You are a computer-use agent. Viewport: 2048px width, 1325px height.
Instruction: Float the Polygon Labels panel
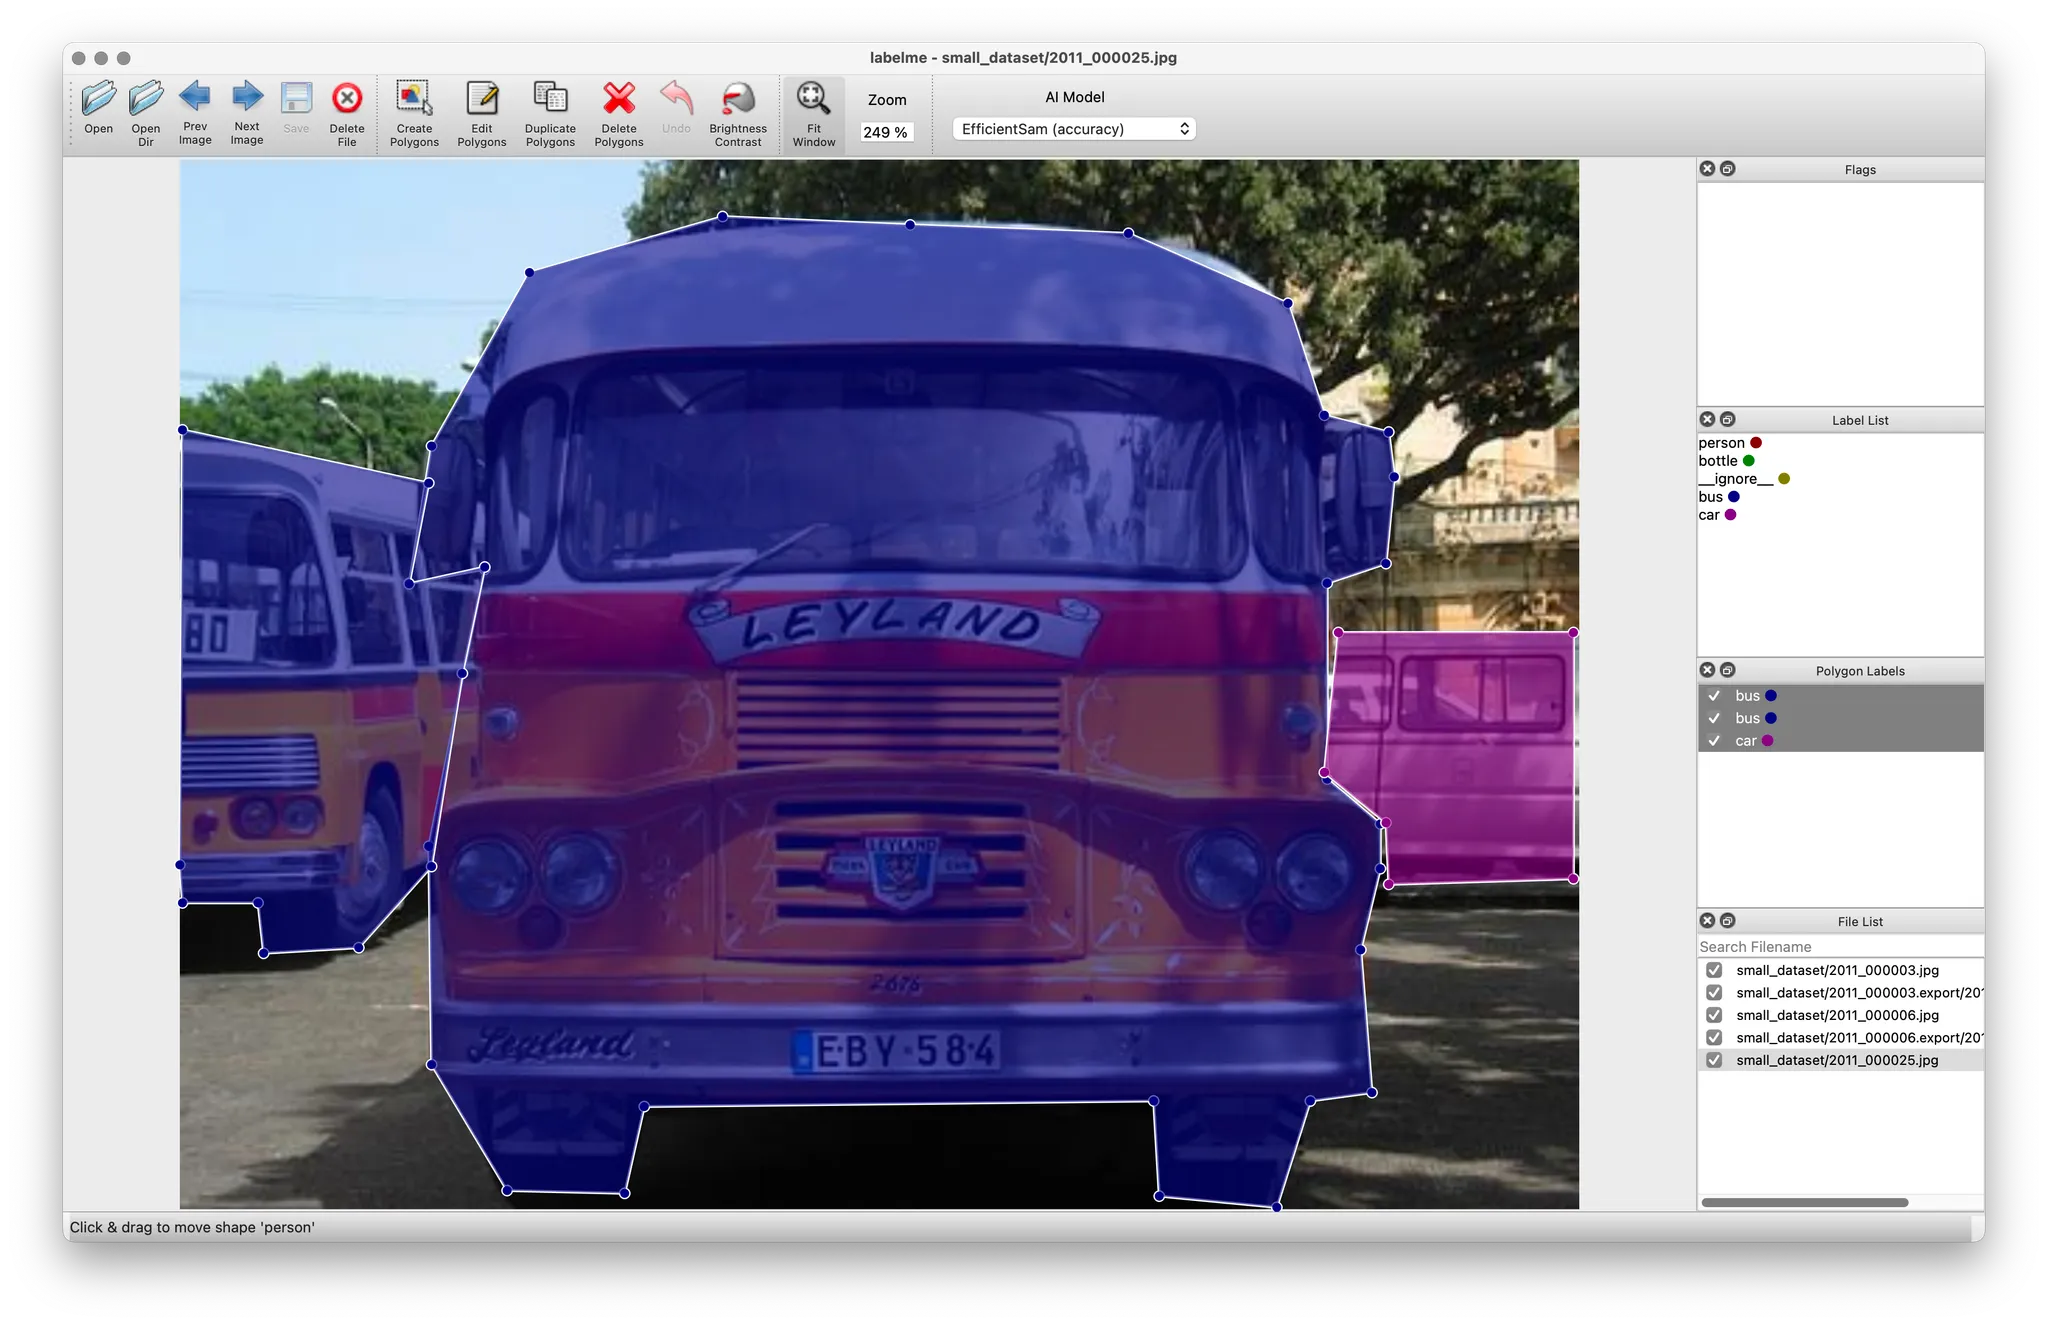pyautogui.click(x=1727, y=670)
